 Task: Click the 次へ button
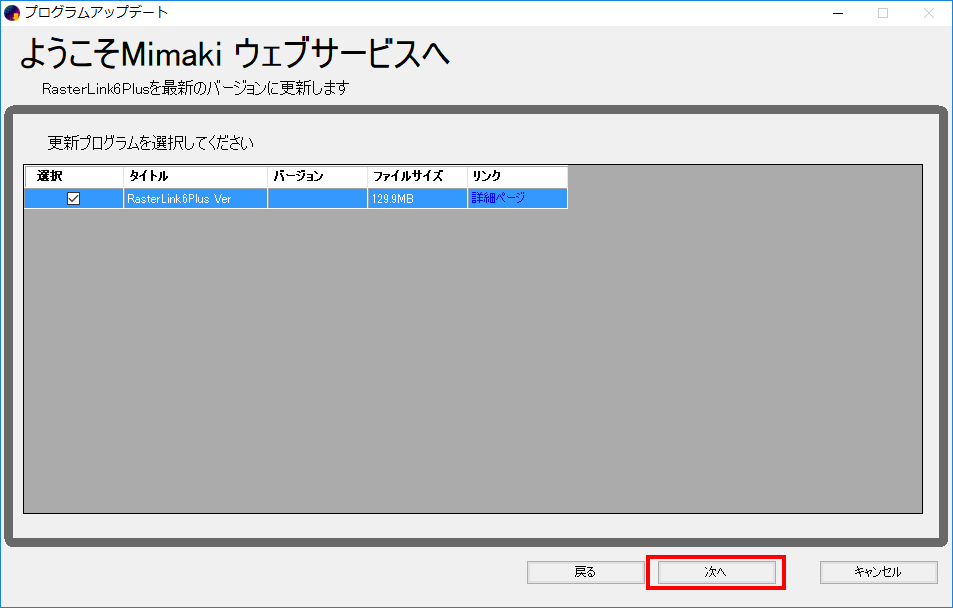[x=717, y=572]
